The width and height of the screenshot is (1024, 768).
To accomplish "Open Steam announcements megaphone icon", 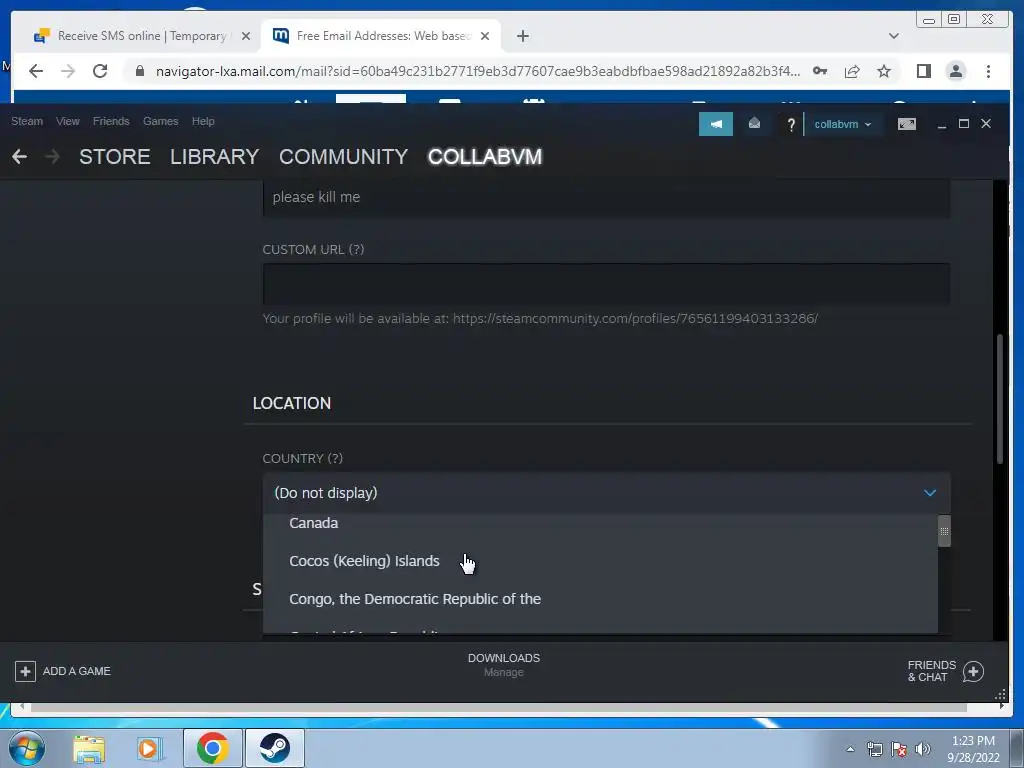I will point(716,124).
